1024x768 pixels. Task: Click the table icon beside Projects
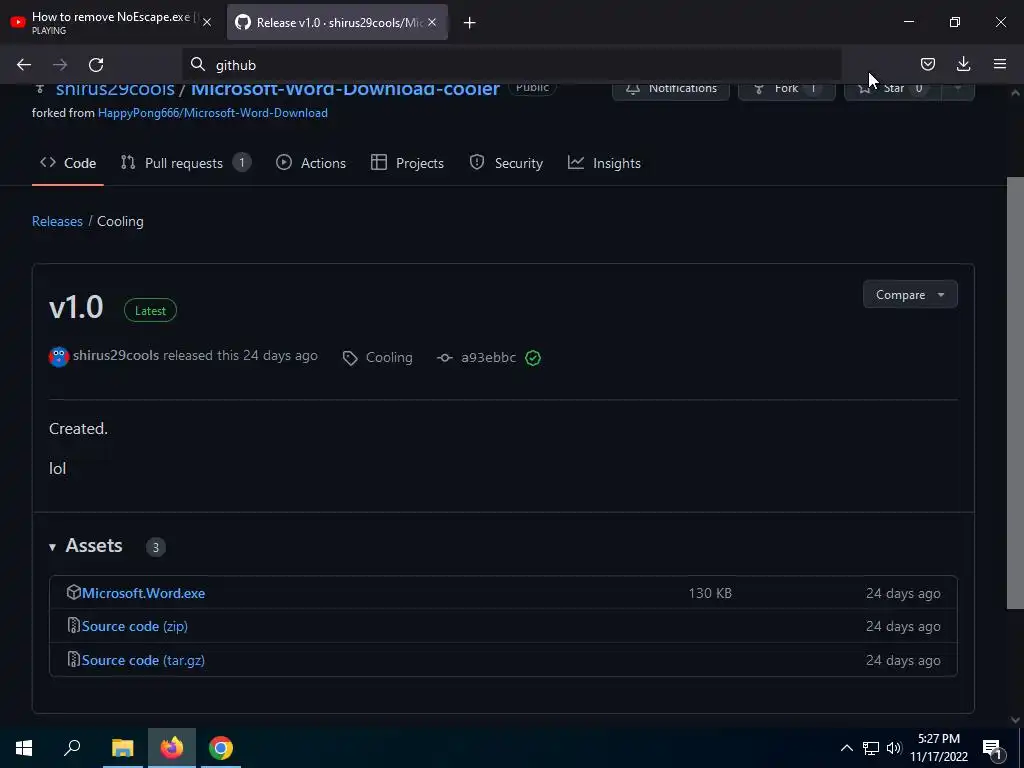pos(379,163)
